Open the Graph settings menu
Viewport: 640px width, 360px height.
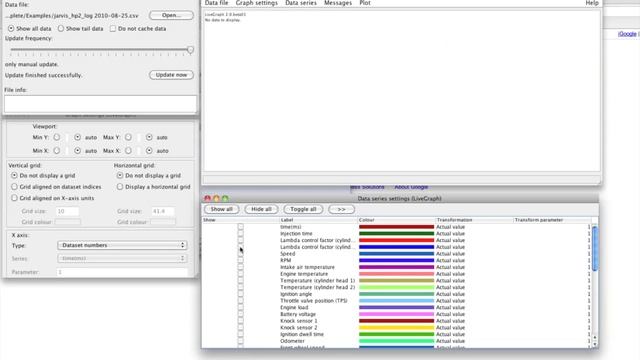[256, 3]
